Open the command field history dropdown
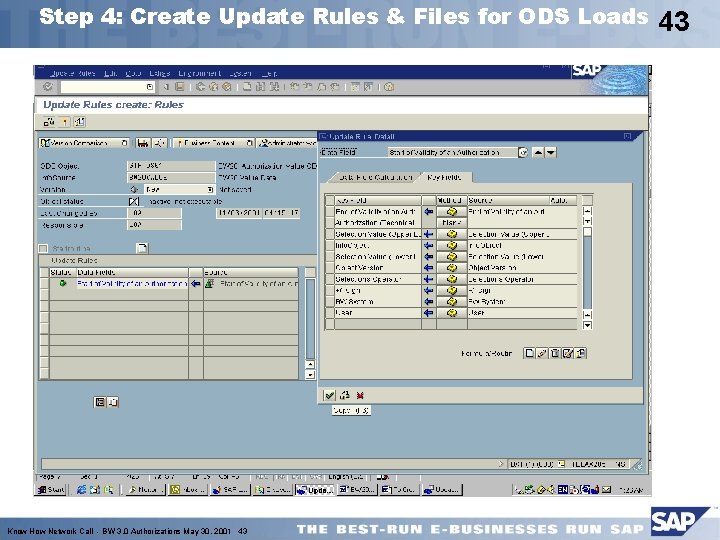 pos(150,87)
